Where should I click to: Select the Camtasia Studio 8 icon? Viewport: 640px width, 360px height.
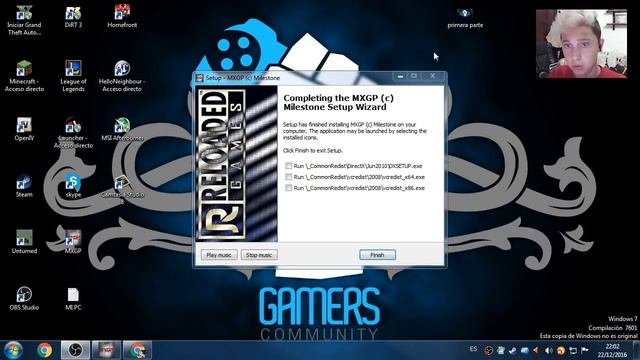[122, 190]
